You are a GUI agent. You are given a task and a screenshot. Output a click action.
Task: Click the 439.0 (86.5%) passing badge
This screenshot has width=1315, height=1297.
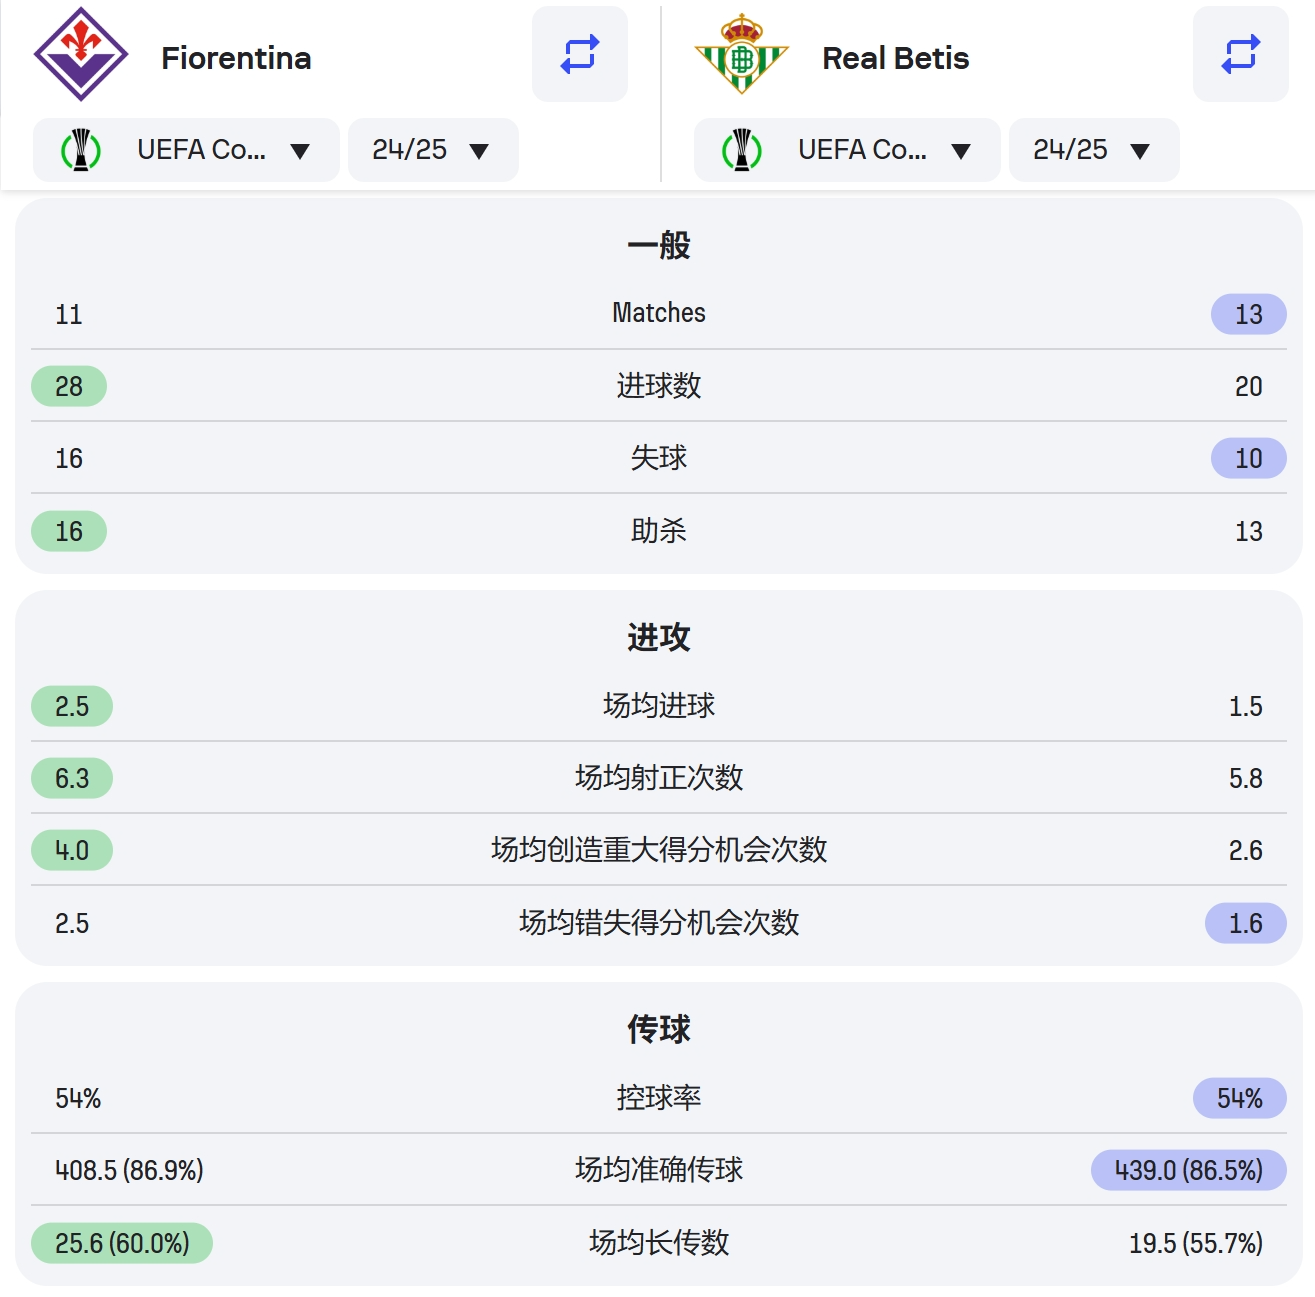pyautogui.click(x=1189, y=1170)
